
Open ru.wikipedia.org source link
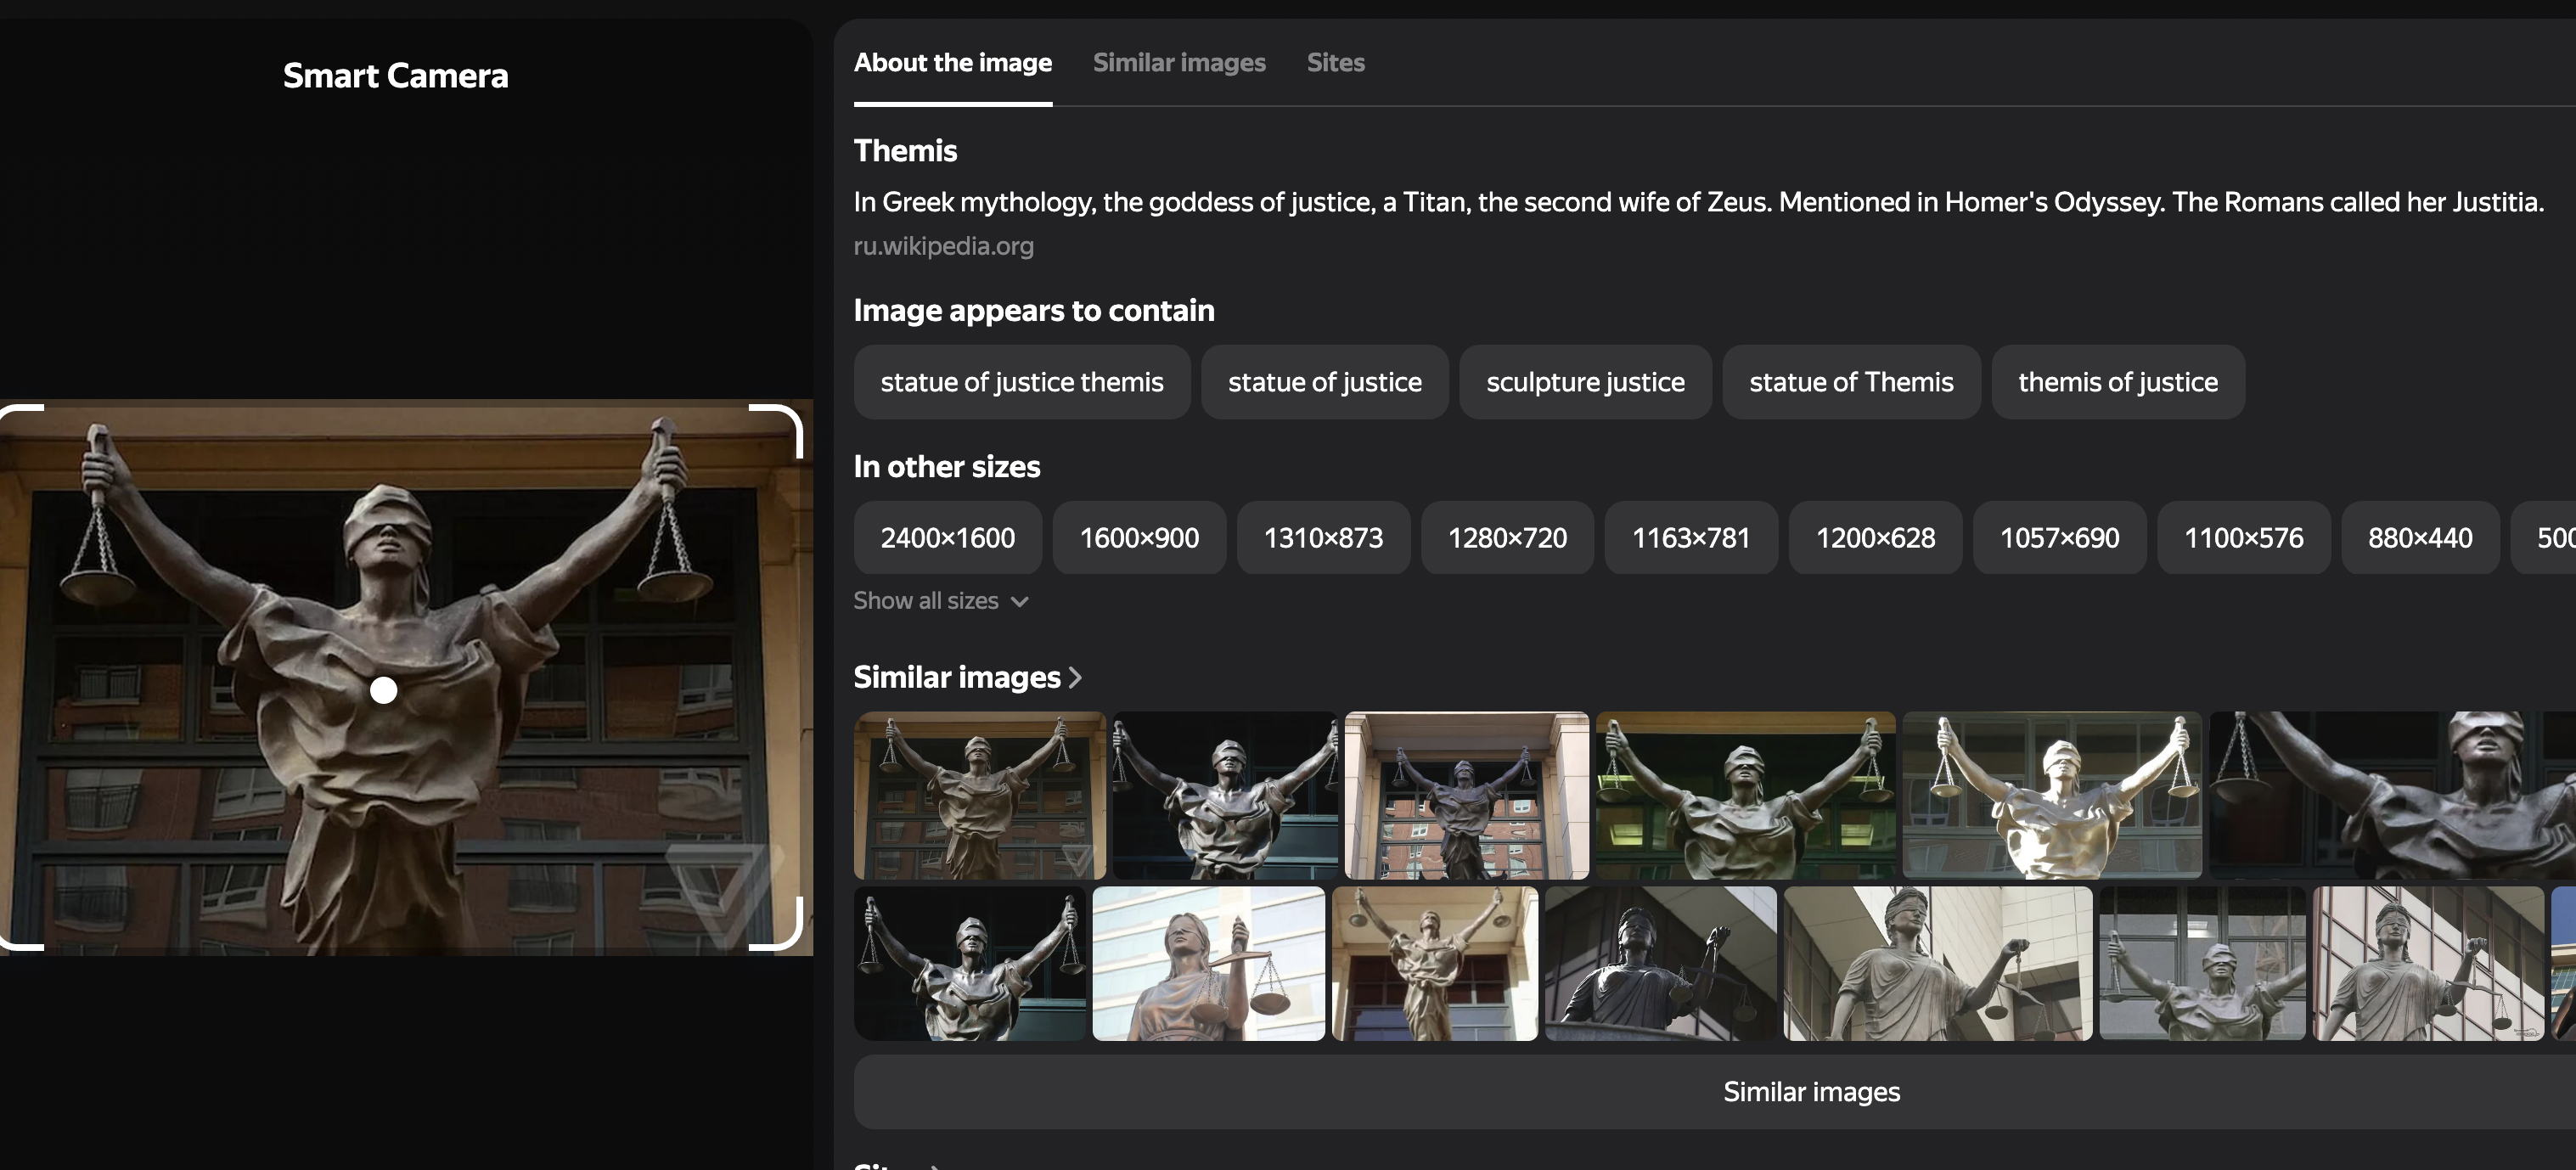point(943,246)
